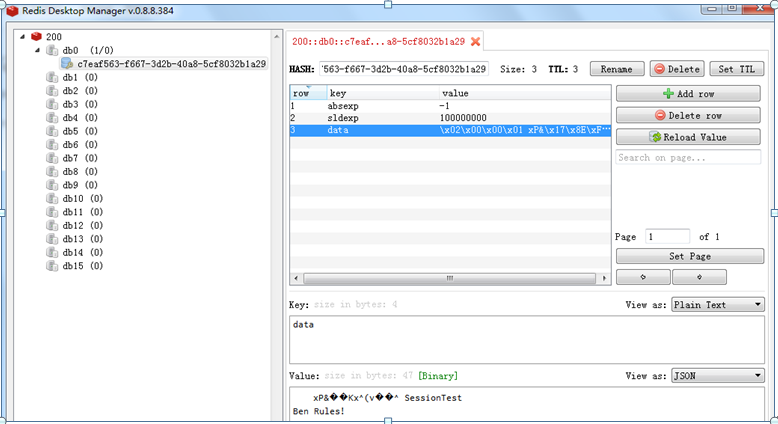Click the Value text area with SessionTest
Screen dimensions: 778x424
point(526,404)
